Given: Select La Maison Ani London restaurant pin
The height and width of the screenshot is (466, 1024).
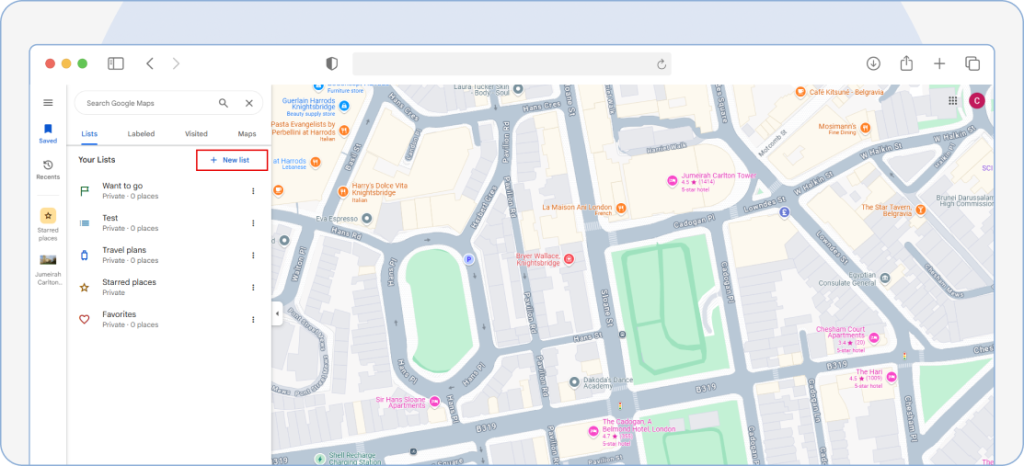Looking at the screenshot, I should tap(622, 208).
